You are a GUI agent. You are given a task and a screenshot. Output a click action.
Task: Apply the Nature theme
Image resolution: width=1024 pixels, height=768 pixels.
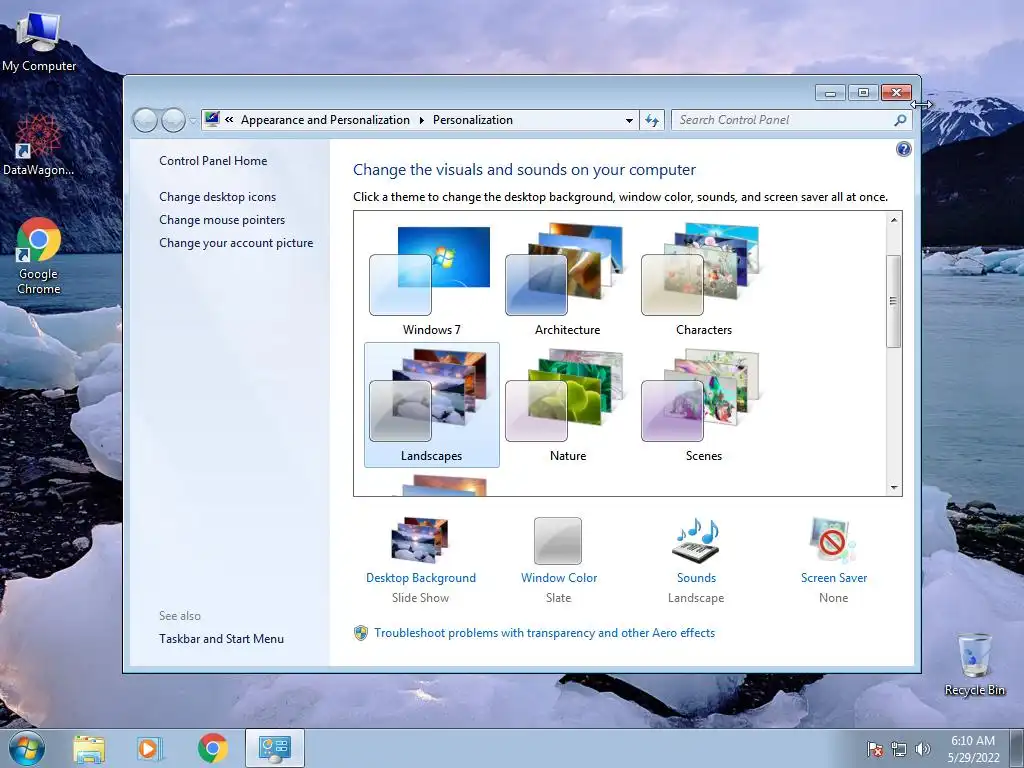tap(567, 405)
